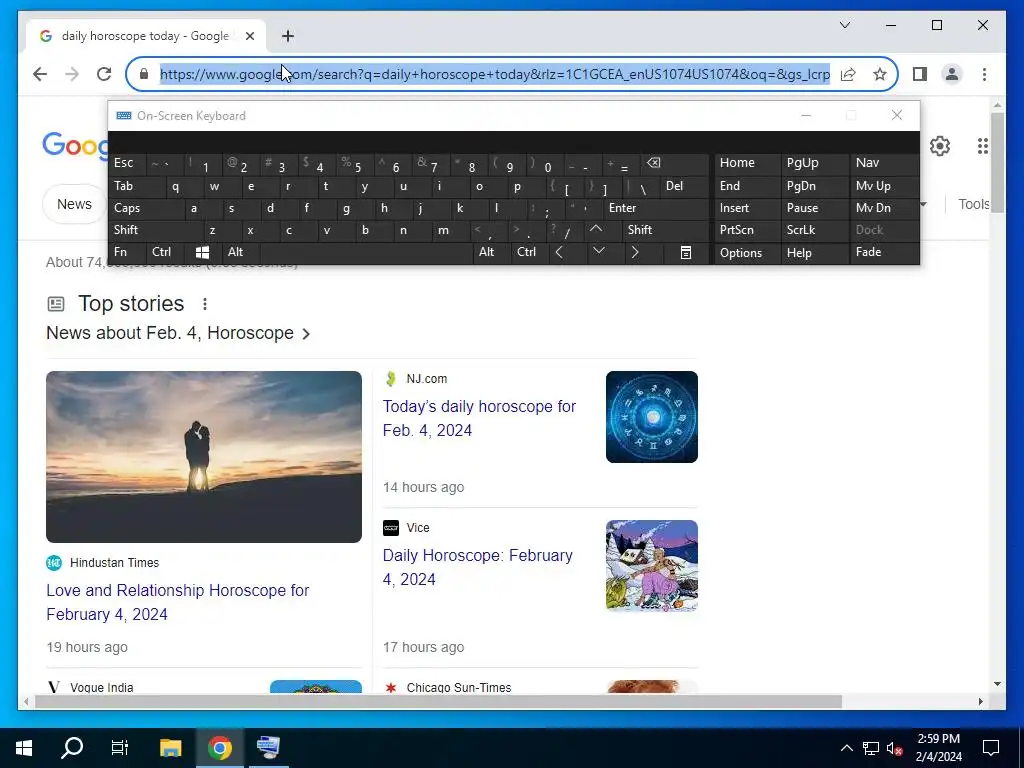This screenshot has width=1024, height=768.
Task: Bookmark this page with the star icon
Action: pyautogui.click(x=880, y=74)
